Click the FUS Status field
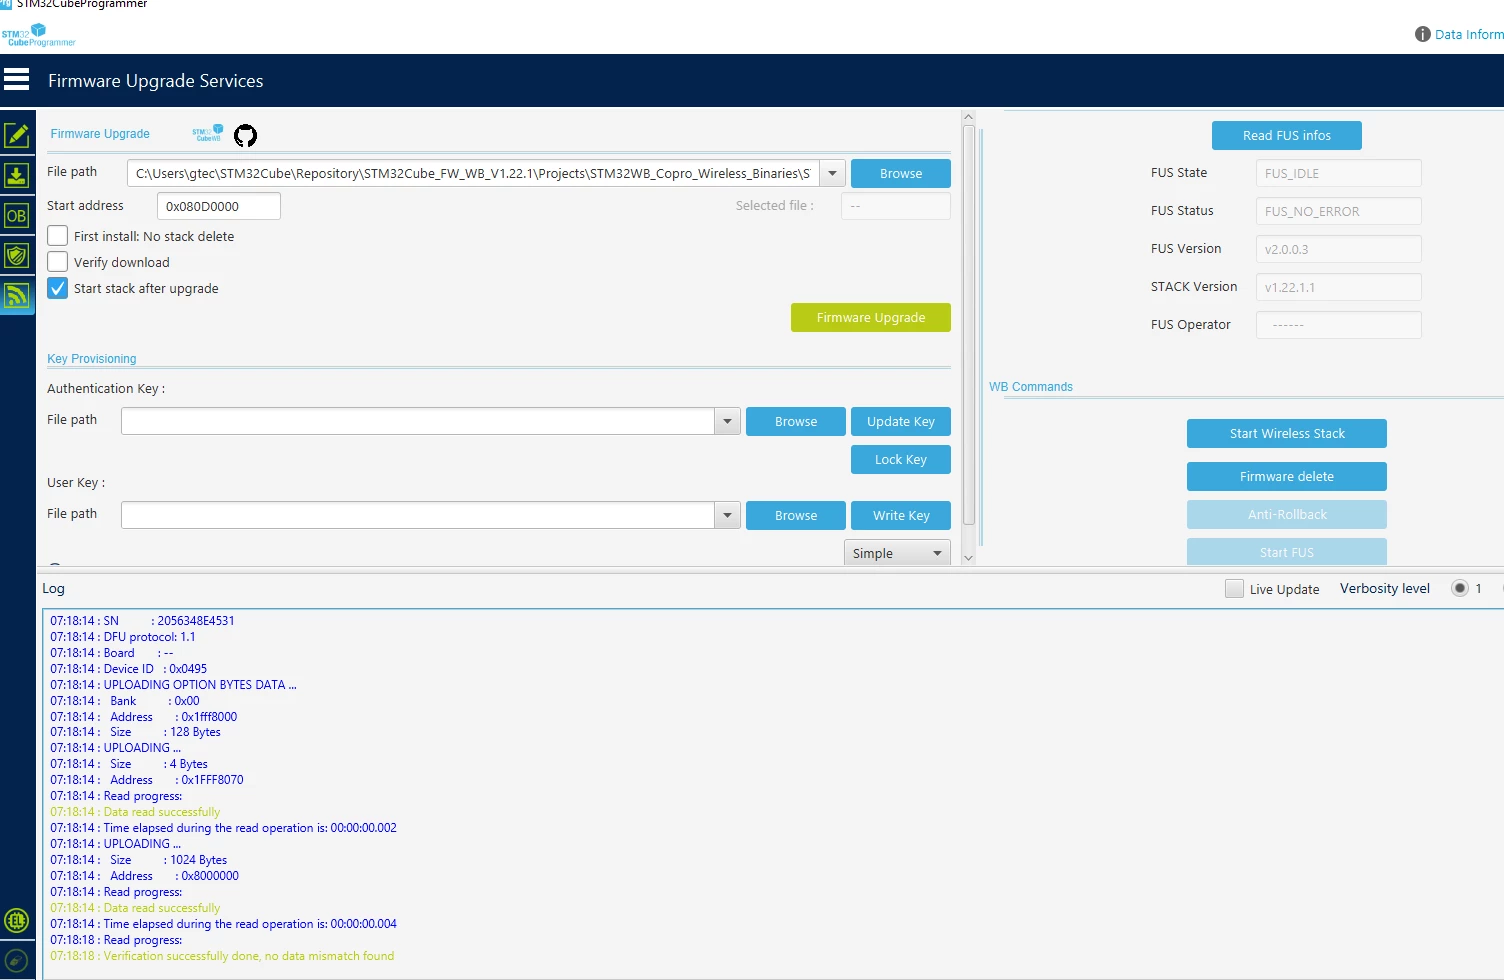This screenshot has height=980, width=1504. pos(1339,211)
